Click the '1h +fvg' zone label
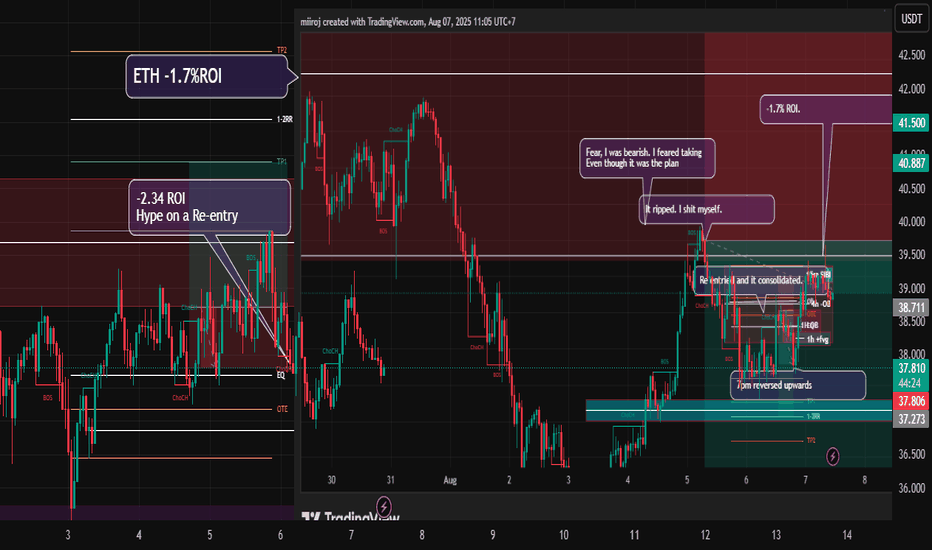 [x=817, y=339]
